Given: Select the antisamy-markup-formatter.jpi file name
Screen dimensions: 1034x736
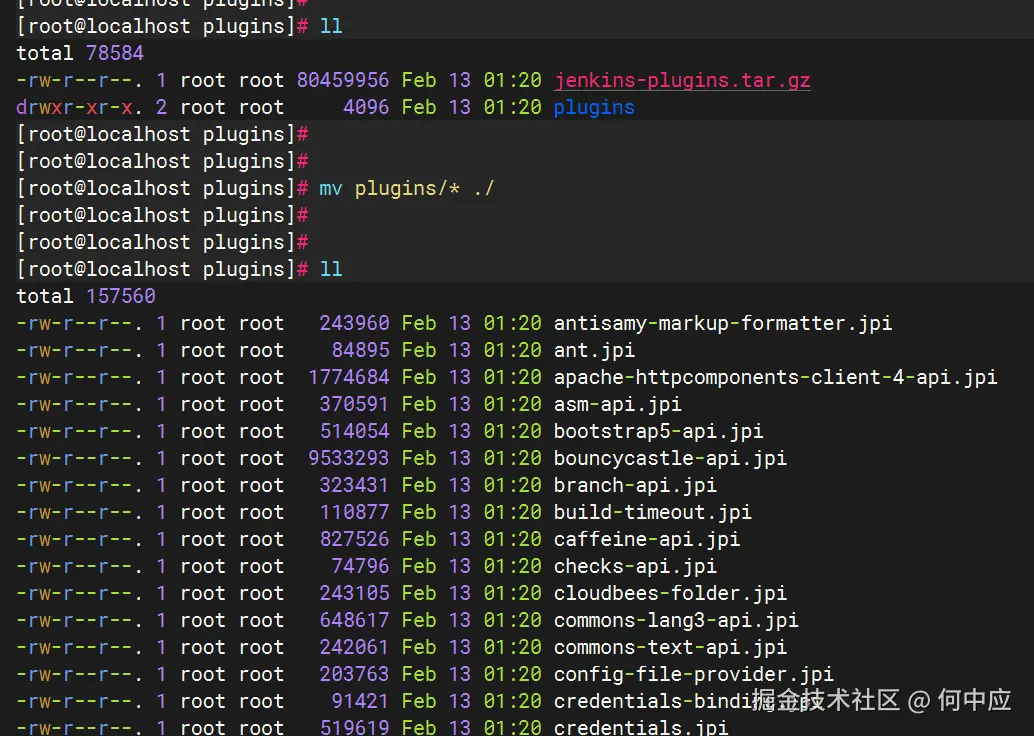Looking at the screenshot, I should coord(723,323).
